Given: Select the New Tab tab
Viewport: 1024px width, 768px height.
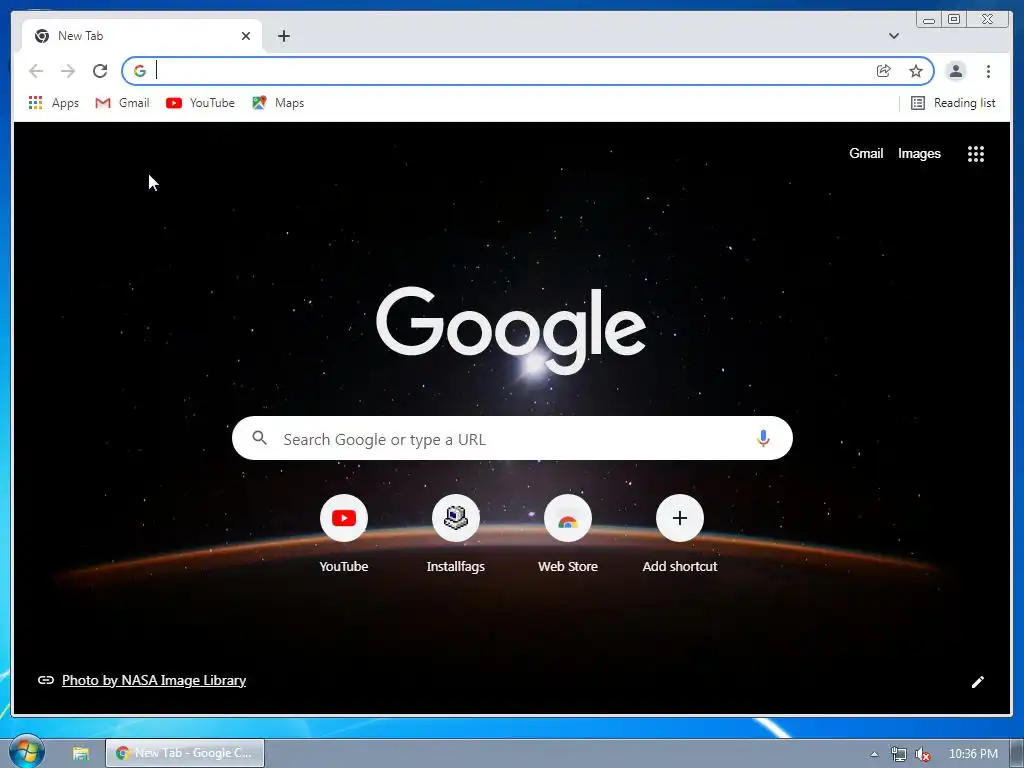Looking at the screenshot, I should [x=142, y=36].
